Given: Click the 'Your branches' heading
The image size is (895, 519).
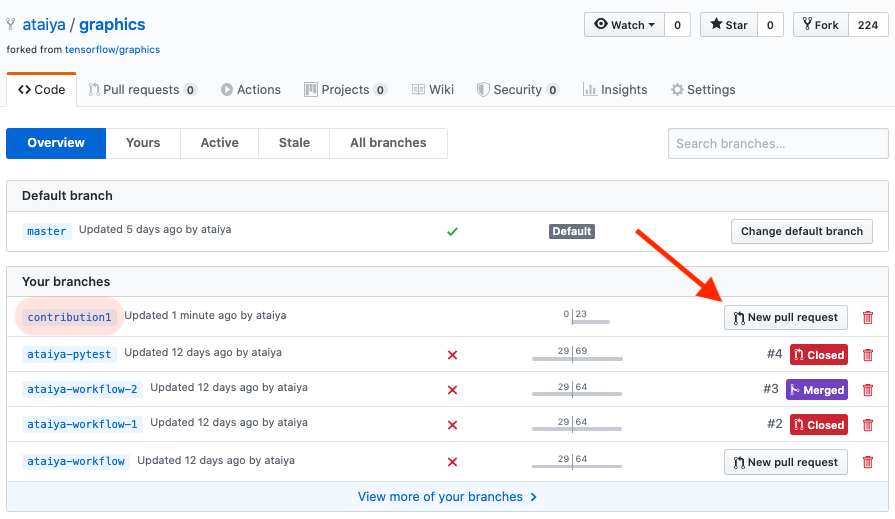Looking at the screenshot, I should pyautogui.click(x=66, y=281).
